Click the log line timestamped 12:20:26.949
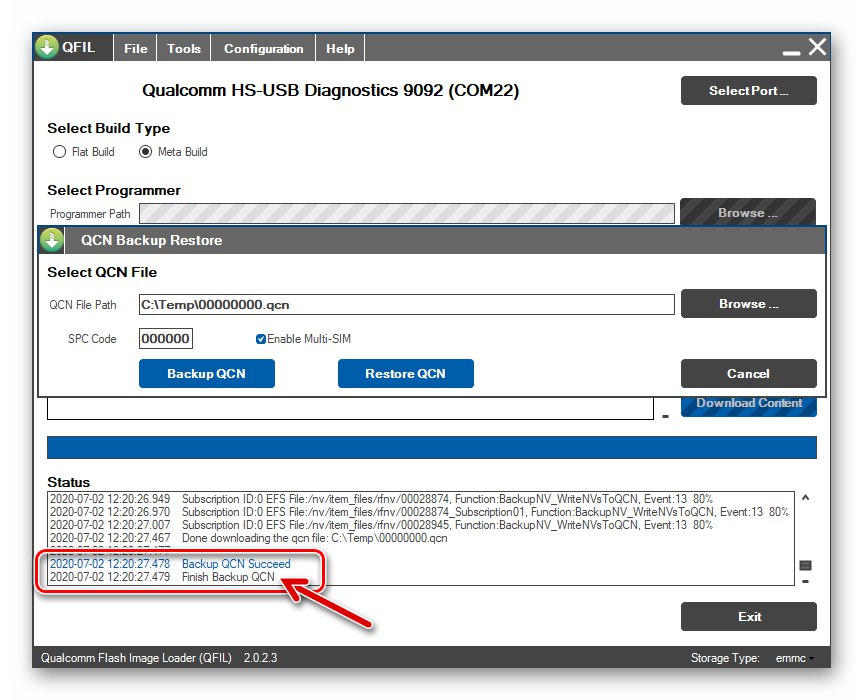The height and width of the screenshot is (700, 863). pos(381,499)
